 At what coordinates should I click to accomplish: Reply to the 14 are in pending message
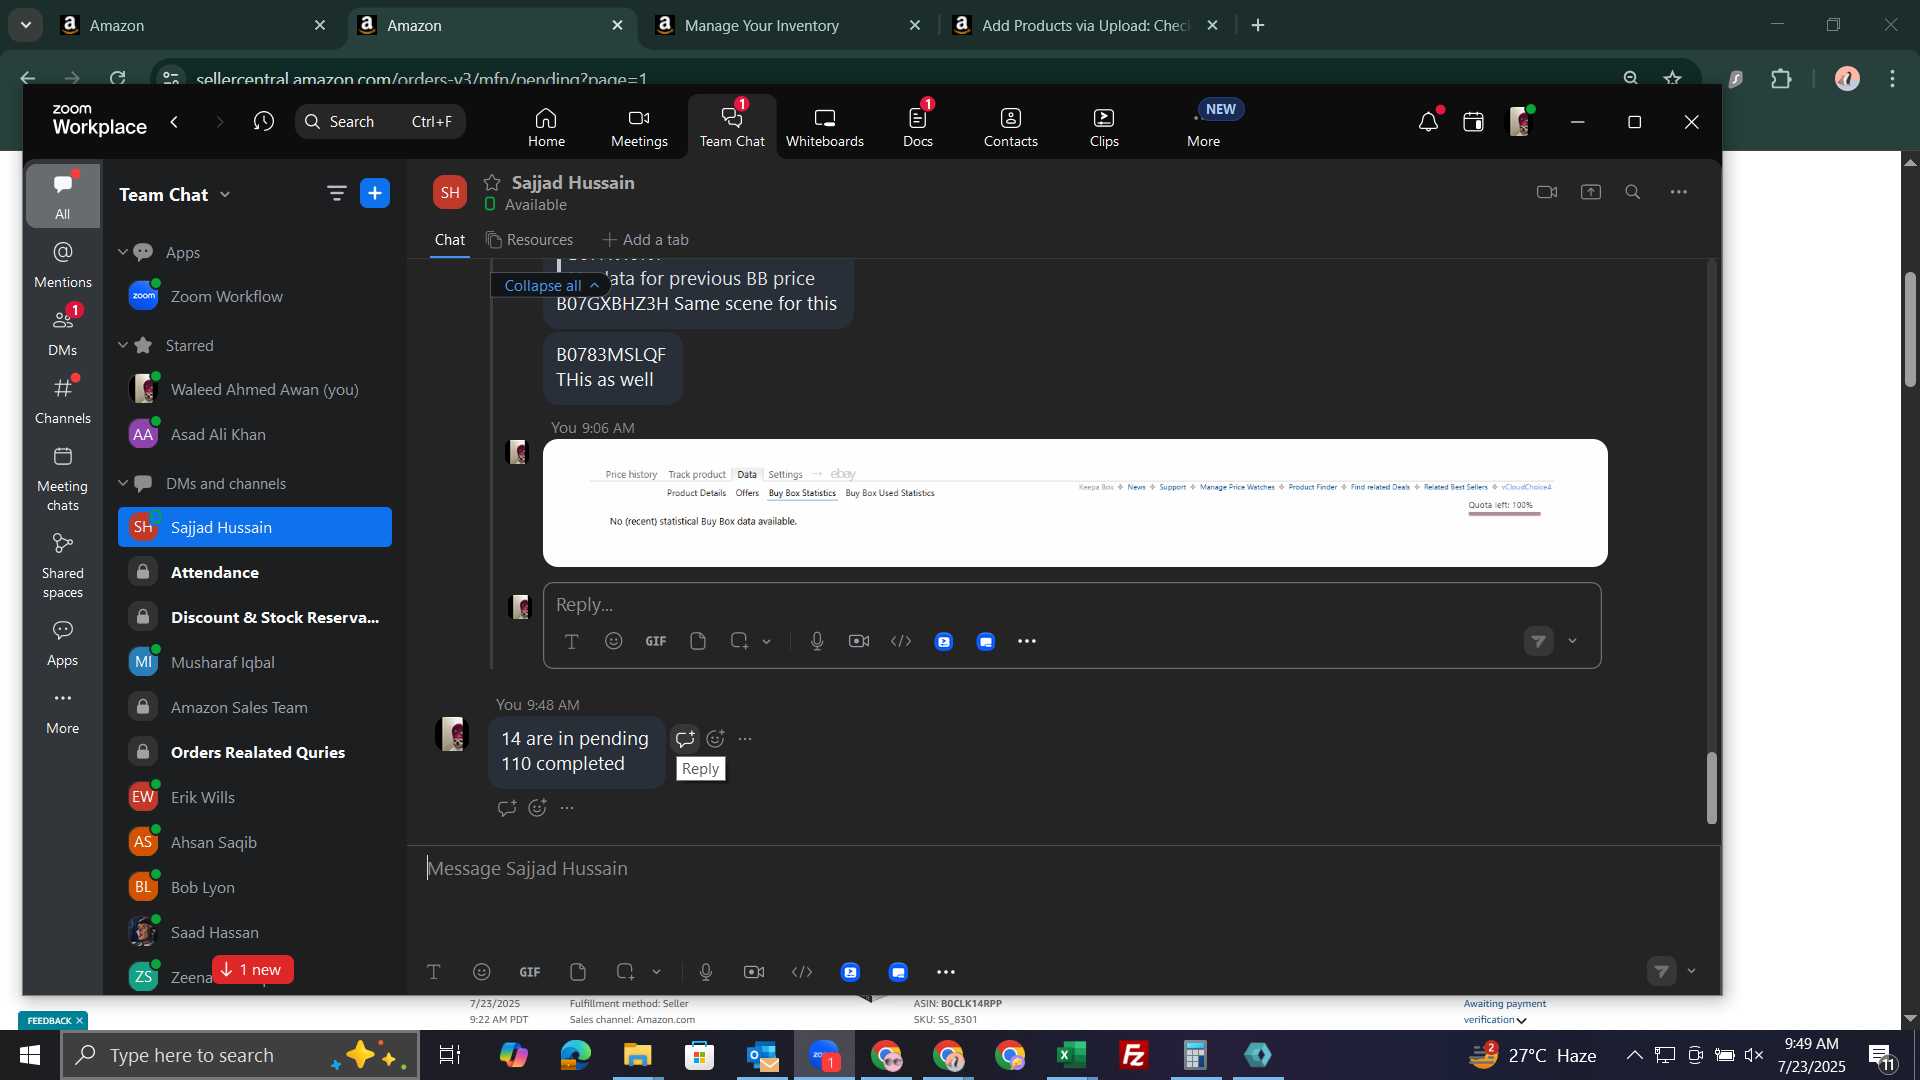685,739
